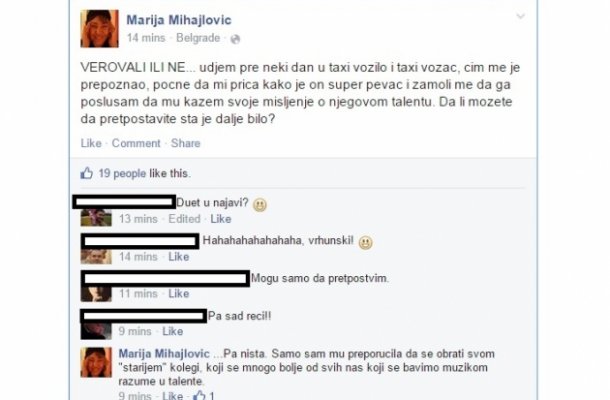Viewport: 610px width, 400px height.
Task: Share the taxi story post
Action: (x=186, y=143)
